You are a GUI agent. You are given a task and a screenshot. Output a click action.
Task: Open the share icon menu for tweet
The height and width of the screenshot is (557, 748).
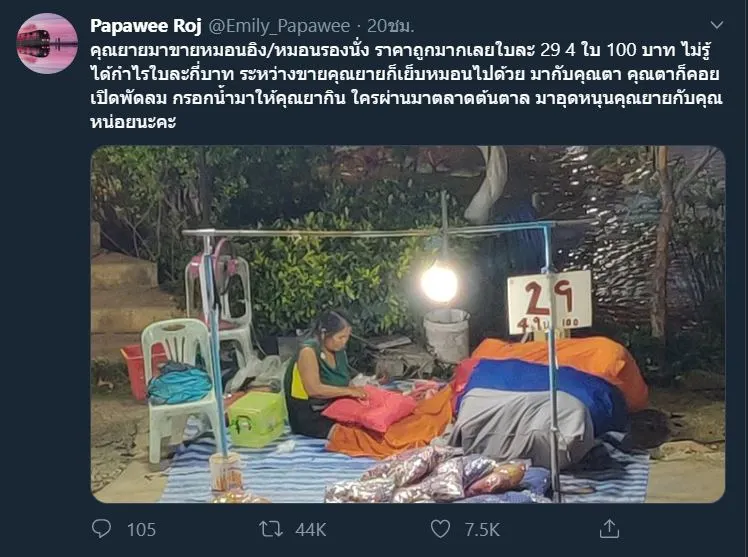click(609, 529)
